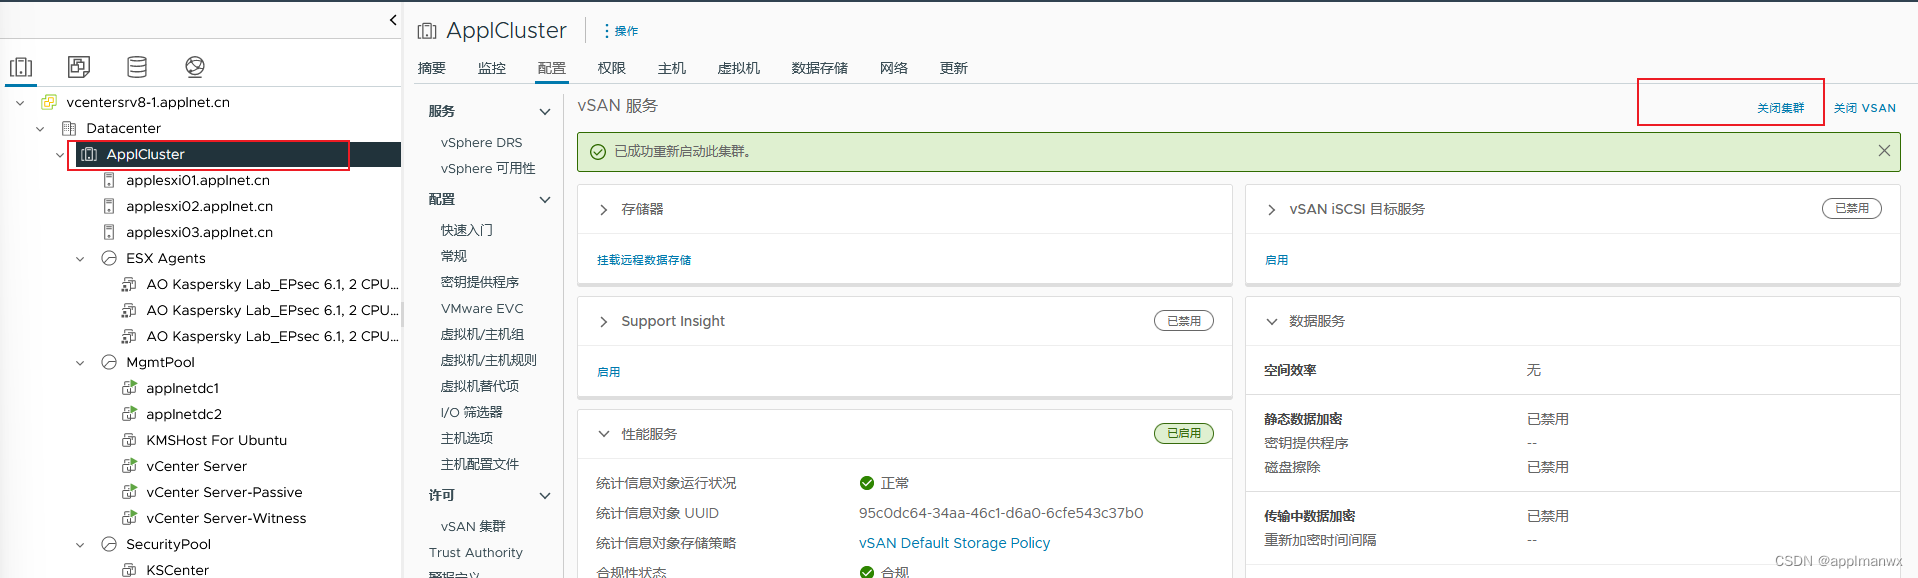Open the VMs and Templates inventory view
This screenshot has width=1918, height=578.
79,67
